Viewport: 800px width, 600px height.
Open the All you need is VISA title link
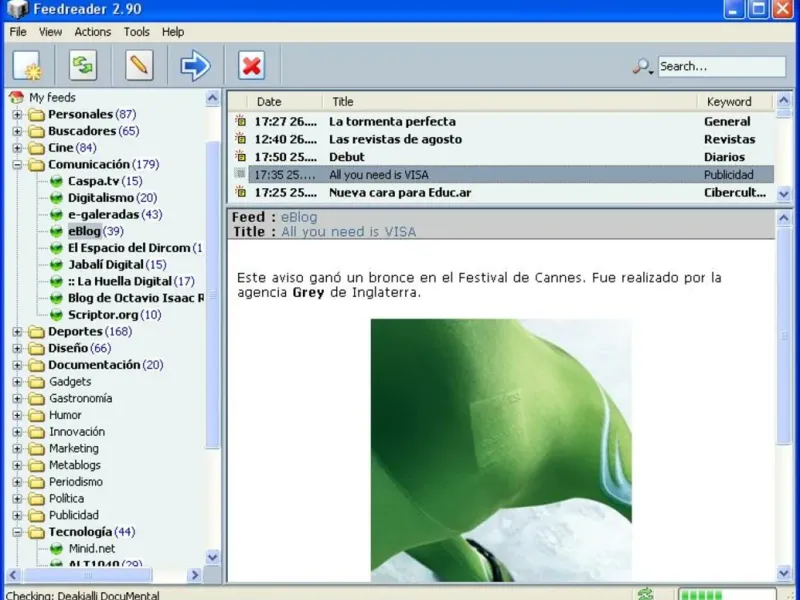348,232
